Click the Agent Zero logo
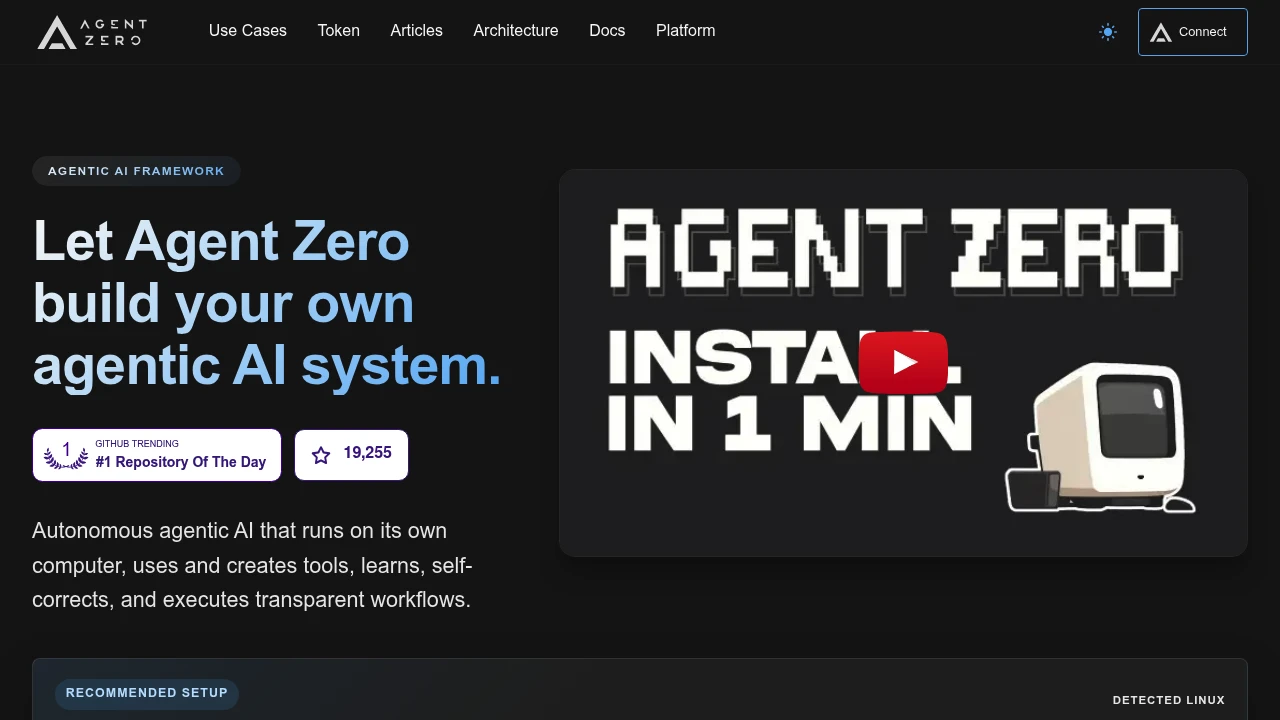Screen dimensions: 1280x720 pyautogui.click(x=92, y=32)
